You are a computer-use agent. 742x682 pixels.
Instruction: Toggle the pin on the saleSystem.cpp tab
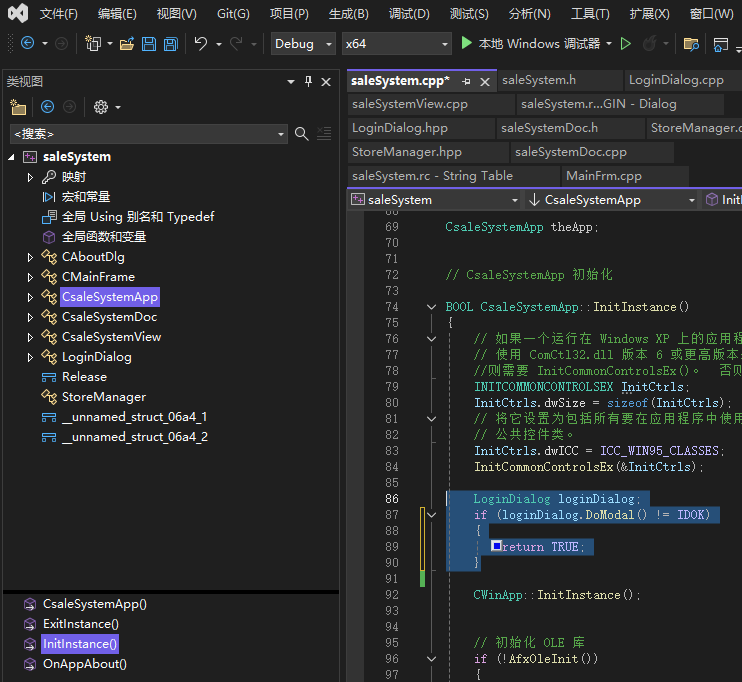466,81
